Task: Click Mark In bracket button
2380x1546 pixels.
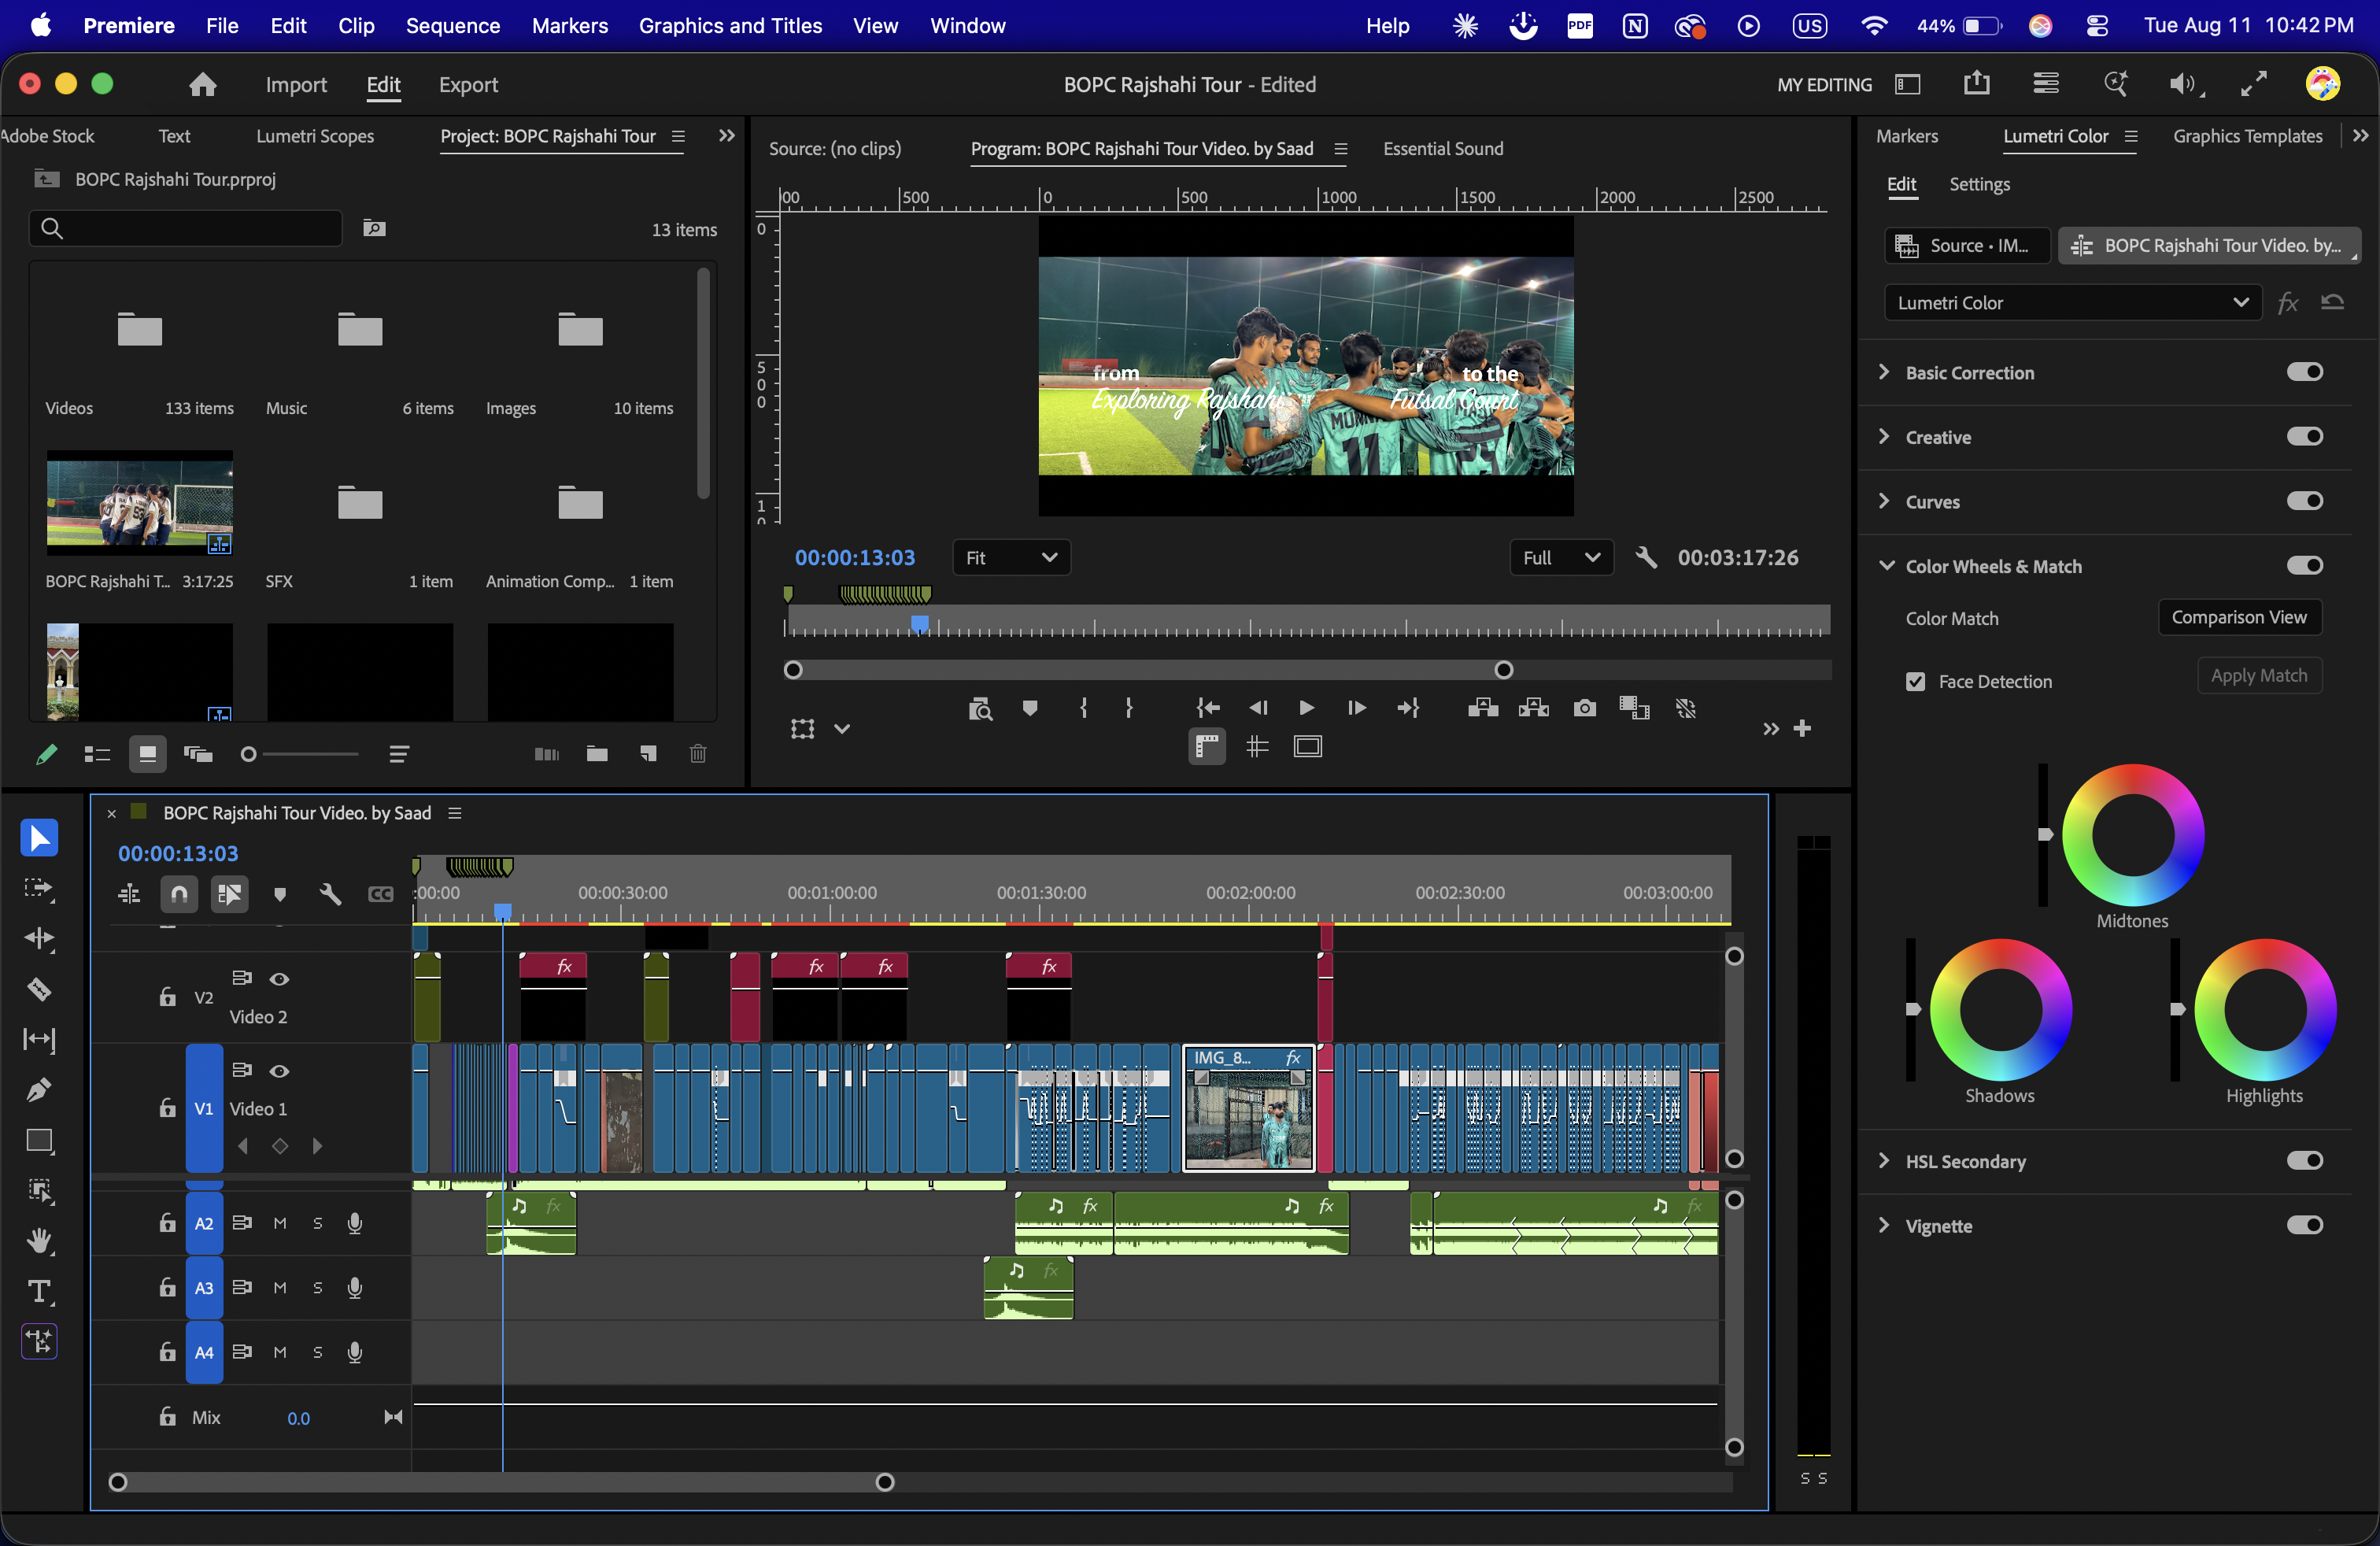Action: coord(1084,708)
